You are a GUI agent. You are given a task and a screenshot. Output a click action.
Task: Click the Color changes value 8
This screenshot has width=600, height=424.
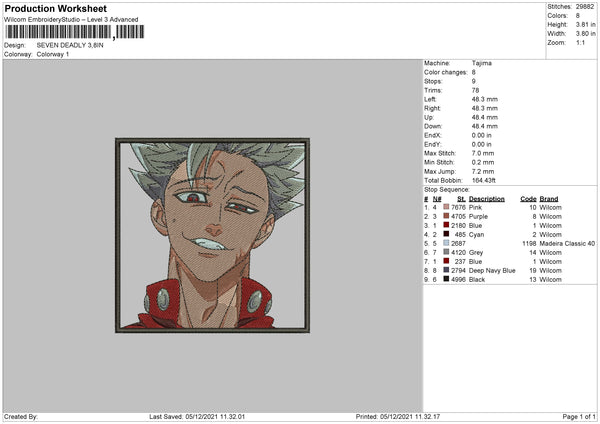[474, 72]
